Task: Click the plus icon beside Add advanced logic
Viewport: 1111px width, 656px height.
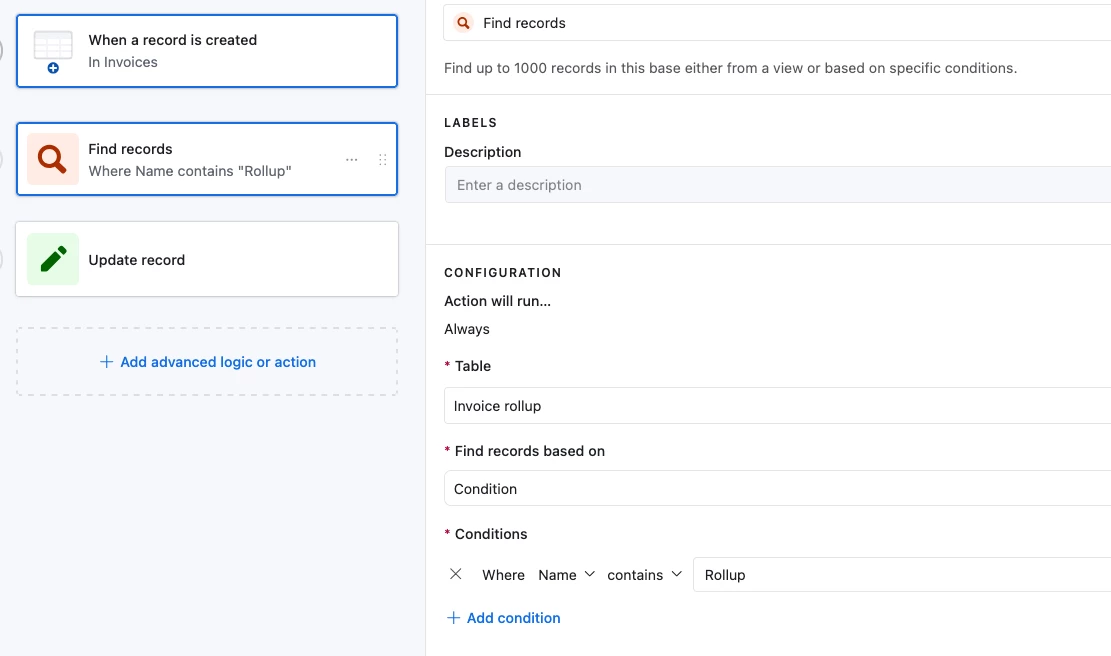Action: [x=106, y=362]
